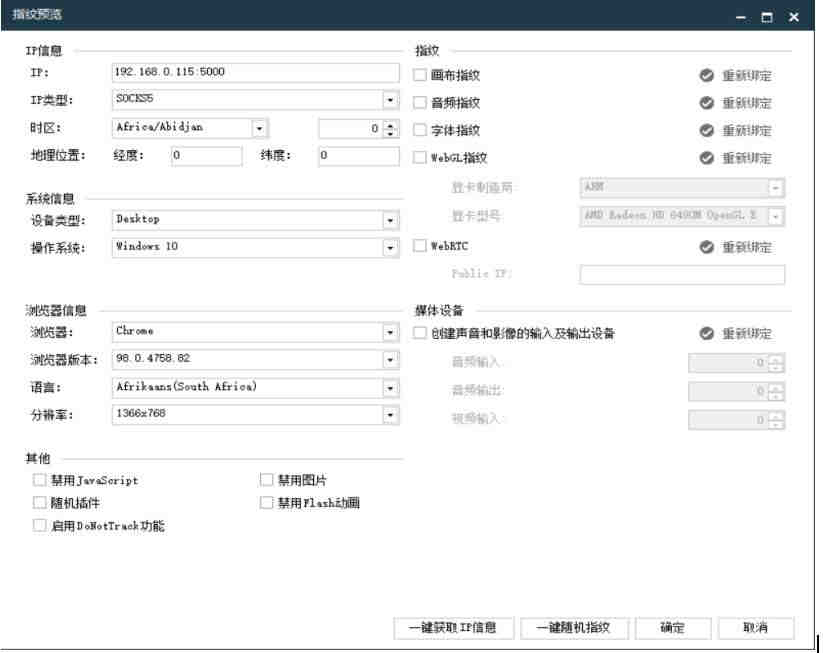
Task: Click the 视频输入 spinner field
Action: pos(736,419)
